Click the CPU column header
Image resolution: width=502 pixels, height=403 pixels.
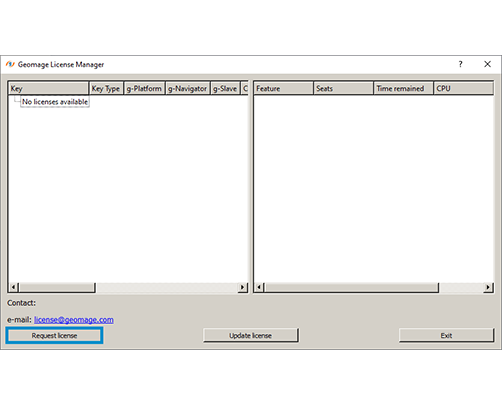[463, 88]
